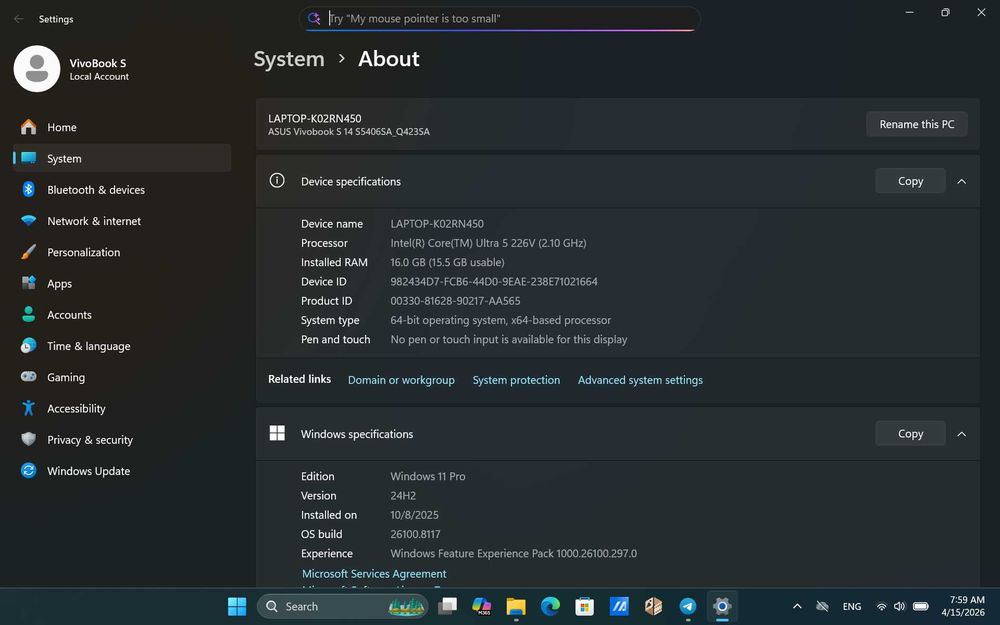Open Bluetooth & devices settings

(122, 189)
